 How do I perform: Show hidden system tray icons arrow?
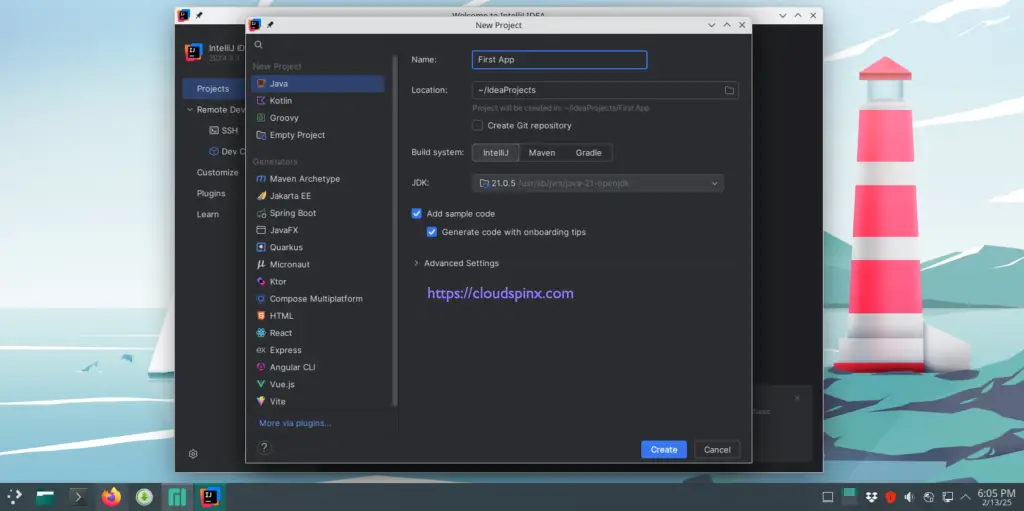click(965, 497)
